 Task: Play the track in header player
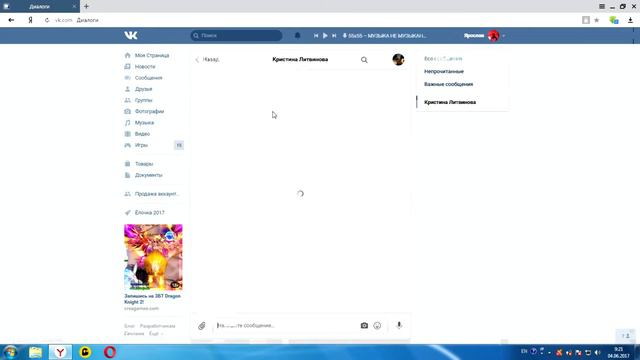pos(325,36)
